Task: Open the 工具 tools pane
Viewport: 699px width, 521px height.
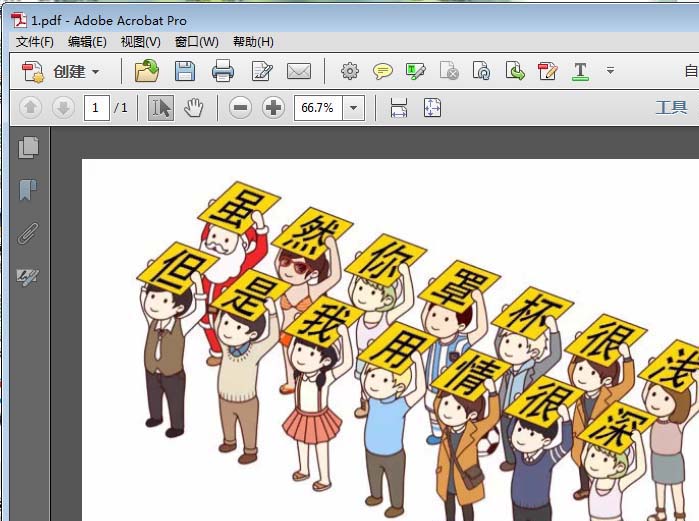Action: tap(671, 108)
